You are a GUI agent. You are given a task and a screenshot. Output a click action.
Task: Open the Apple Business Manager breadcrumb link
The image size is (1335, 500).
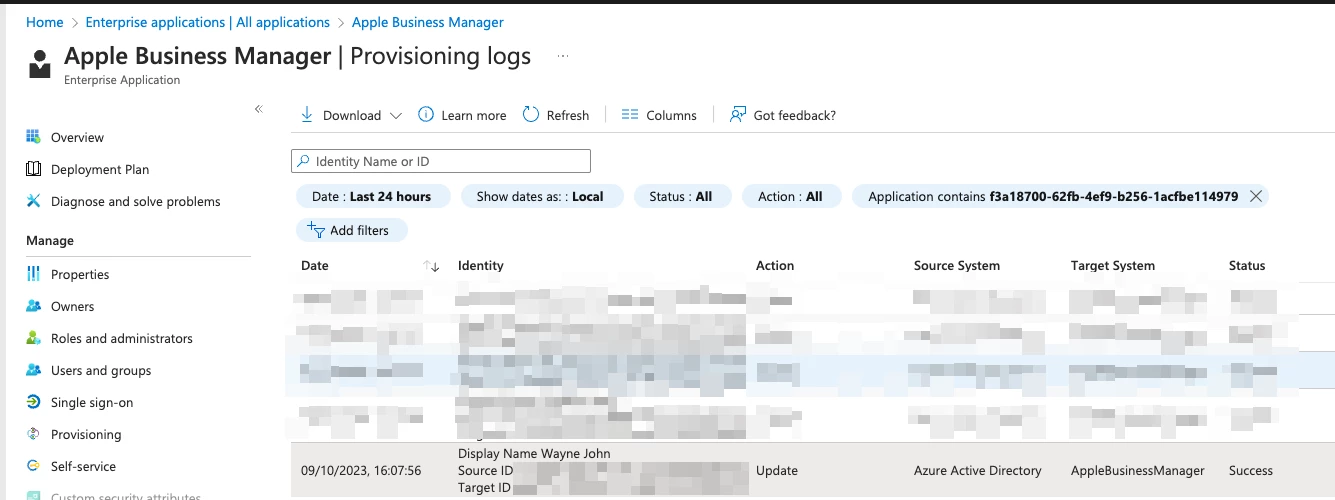coord(428,22)
